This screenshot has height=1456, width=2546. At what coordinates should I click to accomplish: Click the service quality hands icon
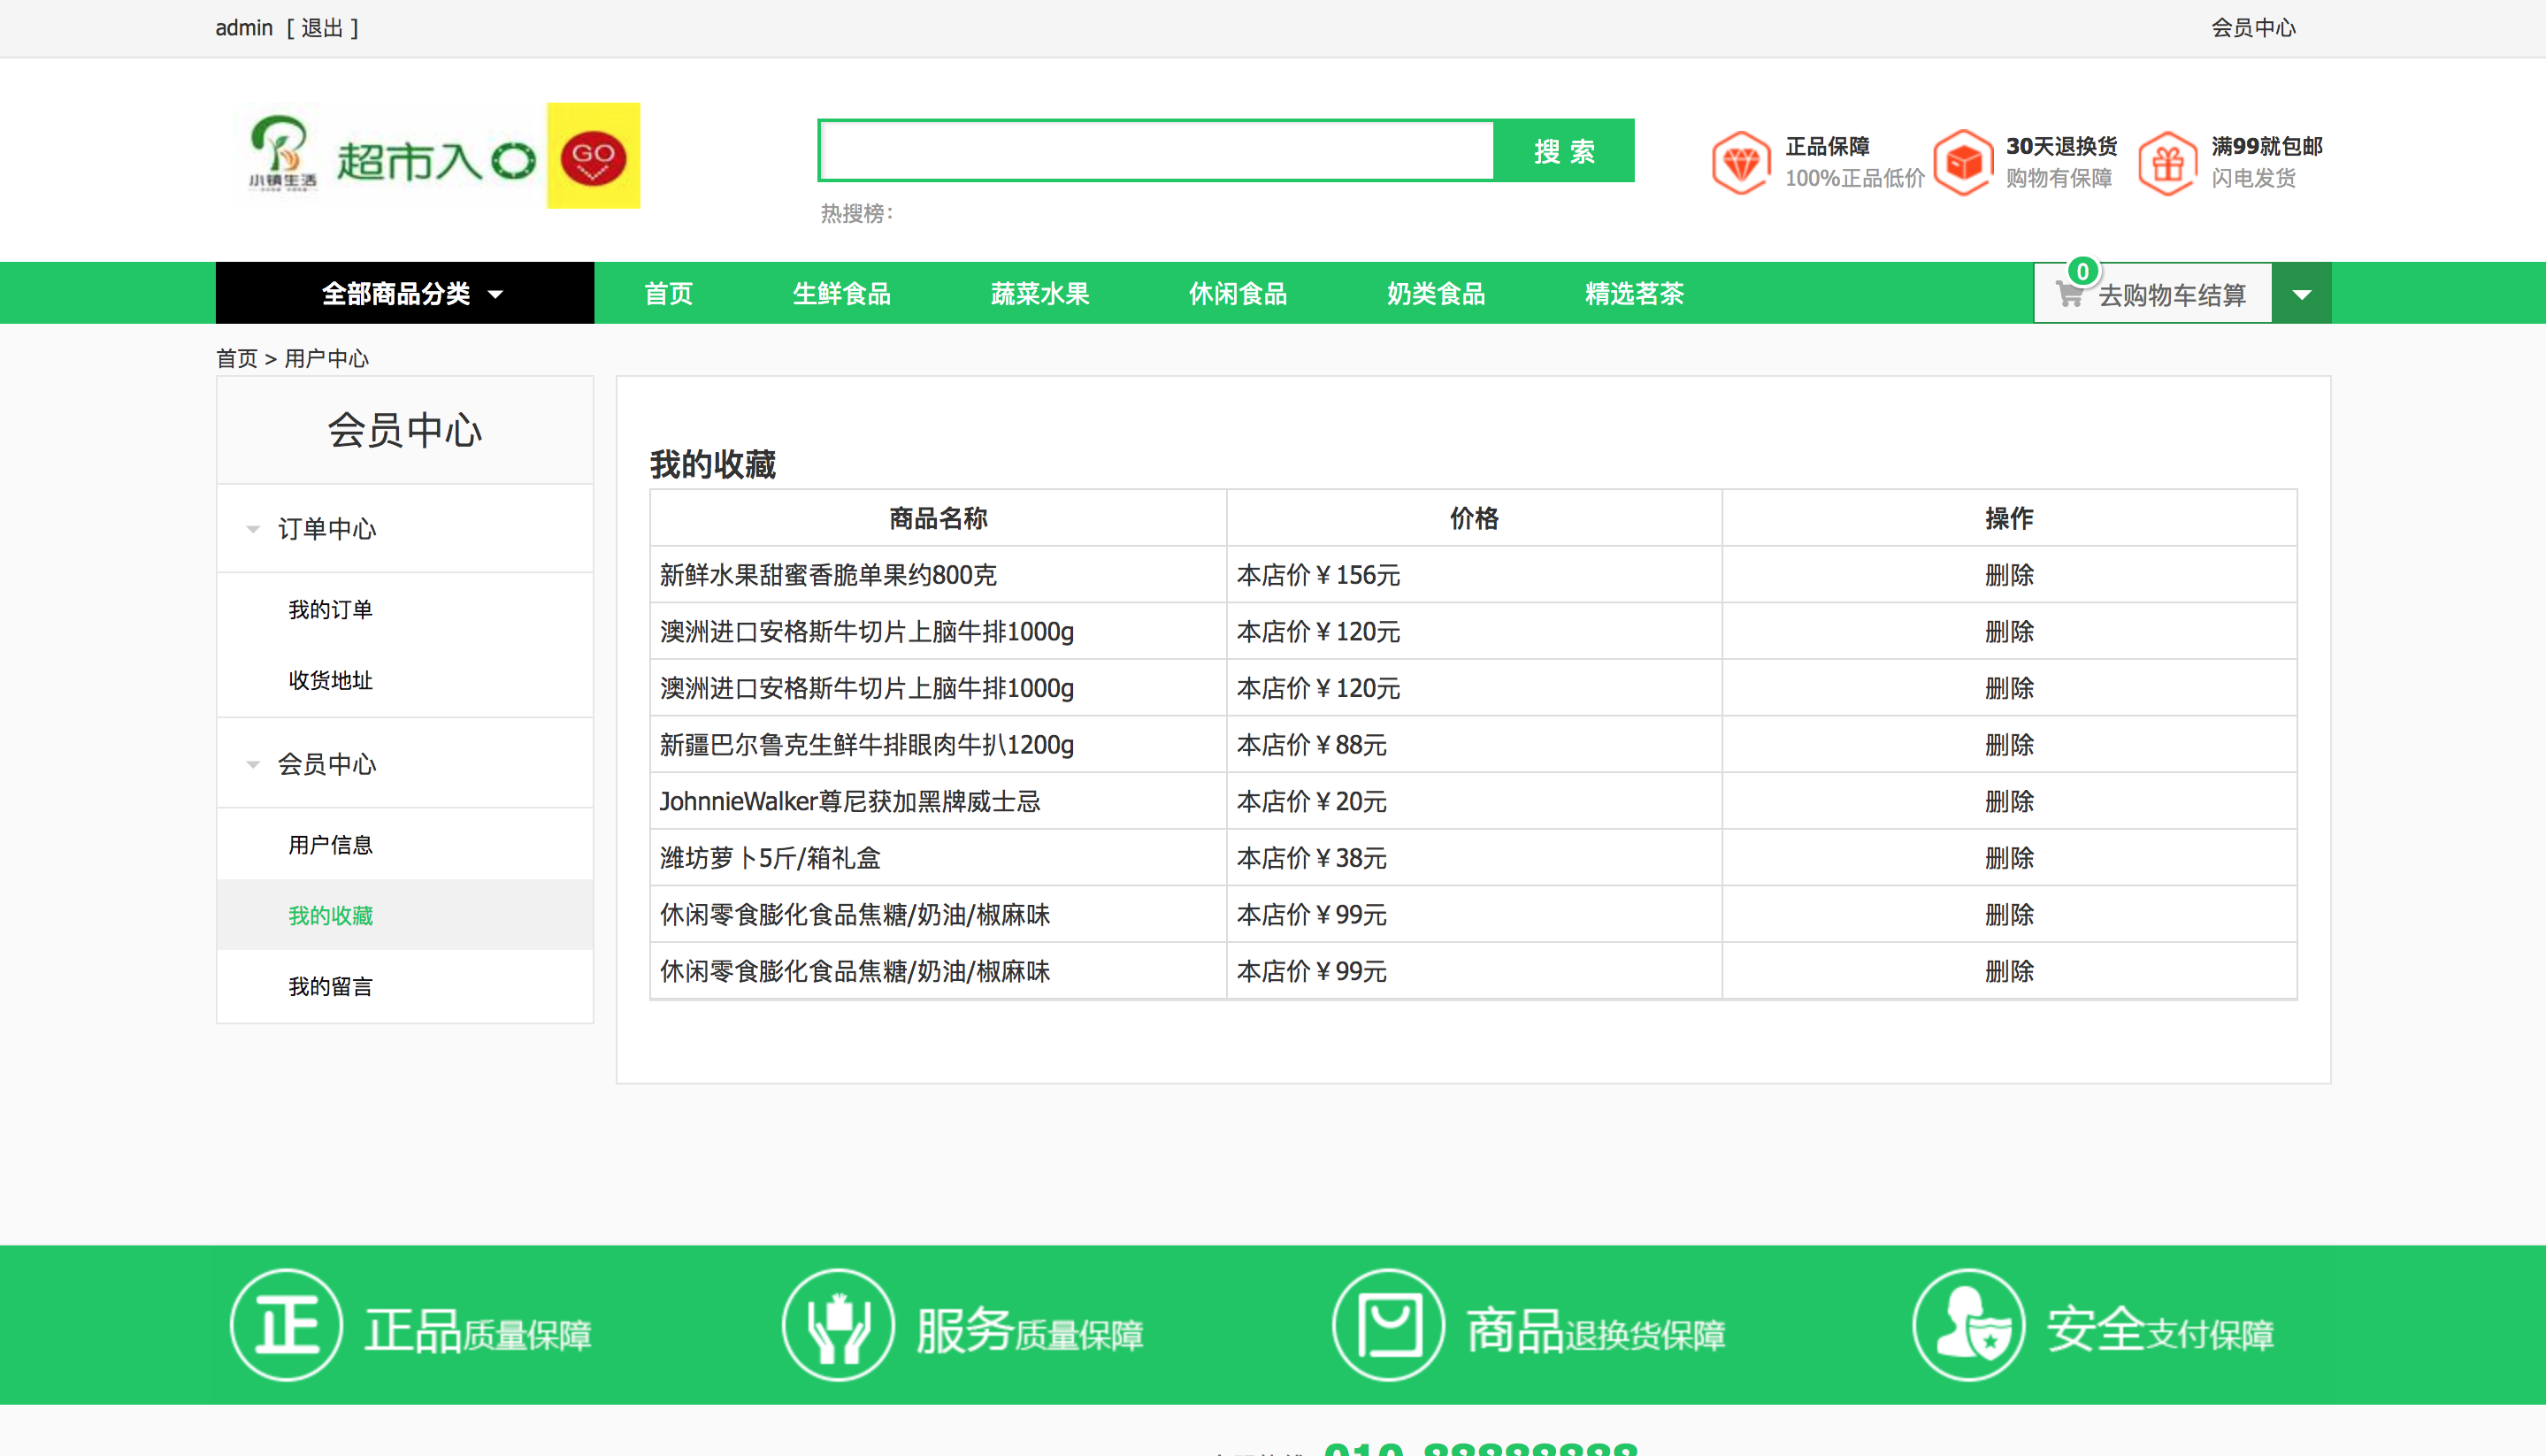(838, 1325)
